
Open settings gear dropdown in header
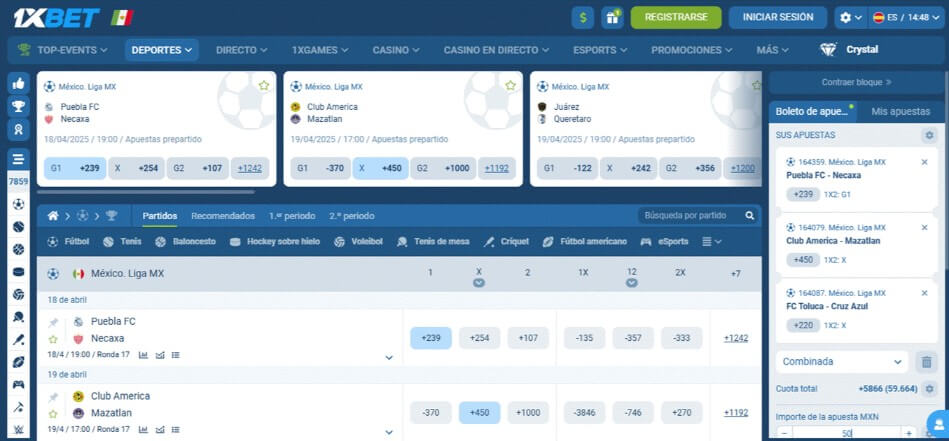tap(851, 18)
